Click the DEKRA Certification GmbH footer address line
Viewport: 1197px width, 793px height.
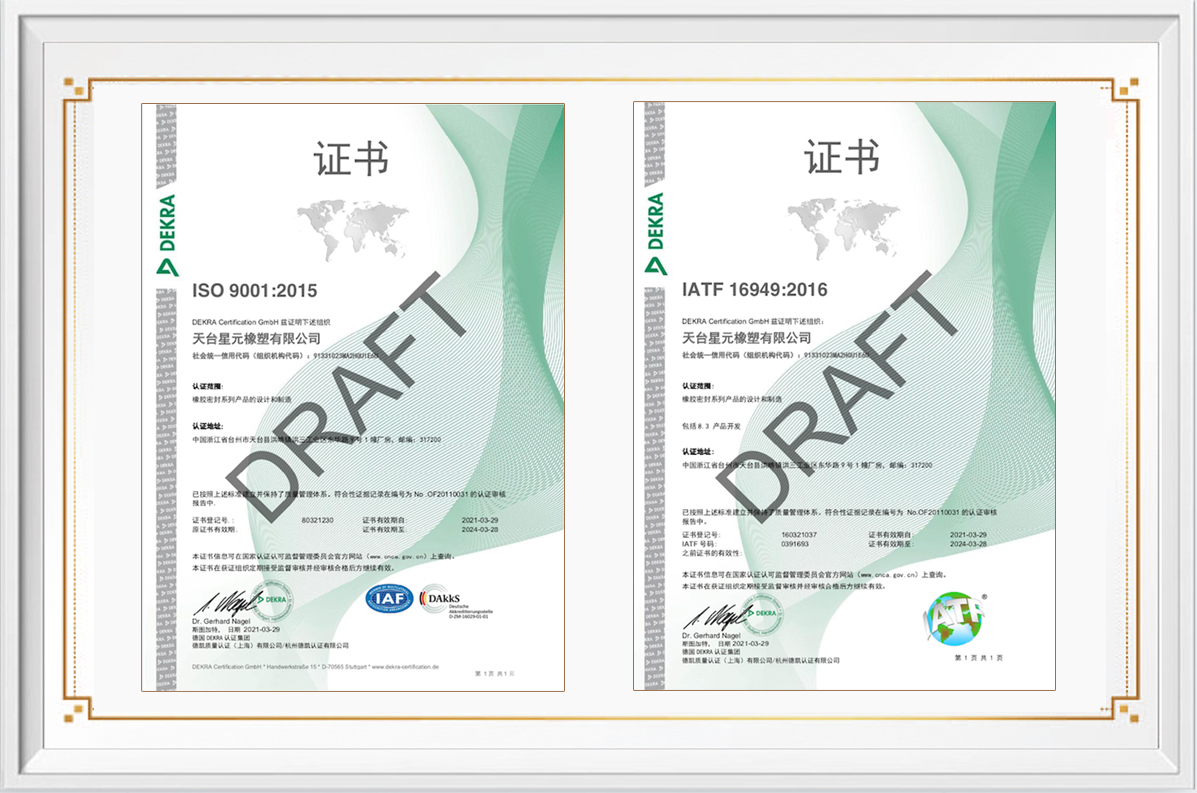(315, 666)
